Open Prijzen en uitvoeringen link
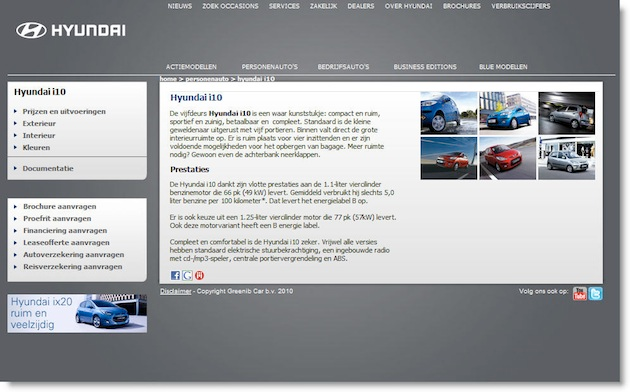This screenshot has width=630, height=392. tap(64, 111)
